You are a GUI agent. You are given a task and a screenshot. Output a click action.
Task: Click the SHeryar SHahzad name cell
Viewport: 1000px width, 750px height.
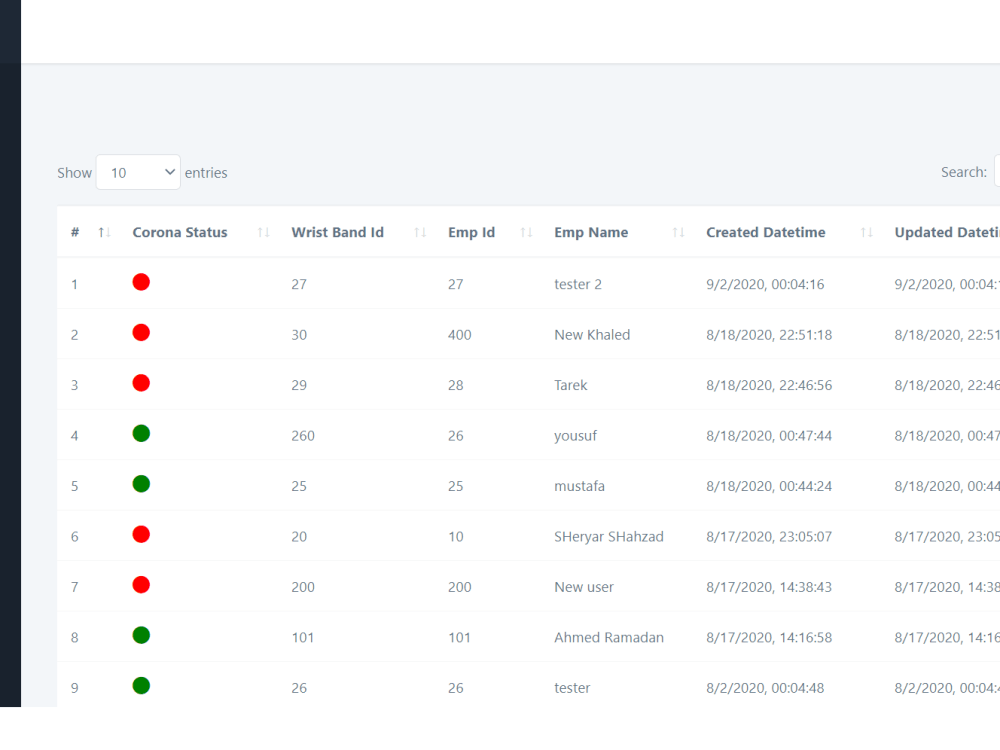pos(608,537)
